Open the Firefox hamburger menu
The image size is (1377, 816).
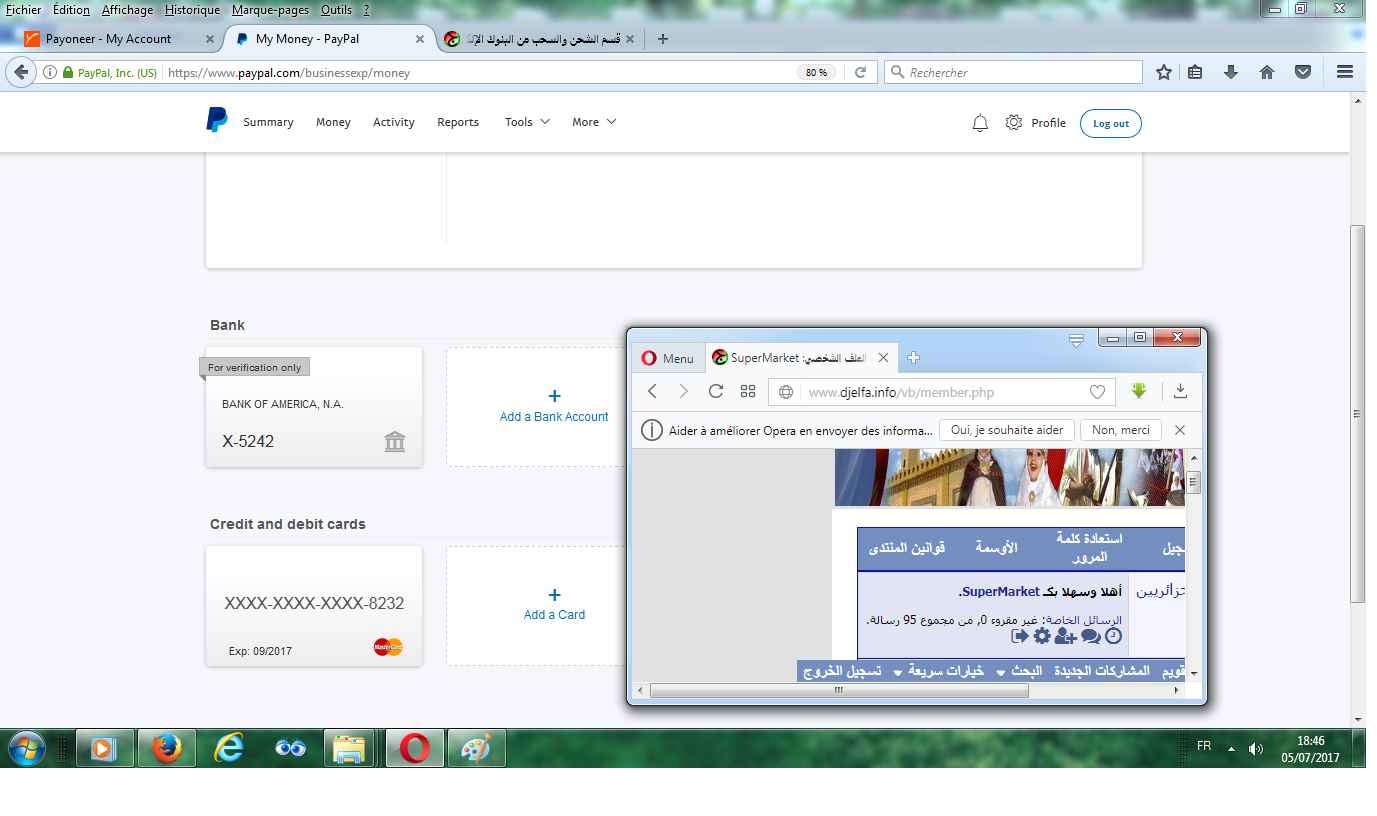click(x=1345, y=72)
